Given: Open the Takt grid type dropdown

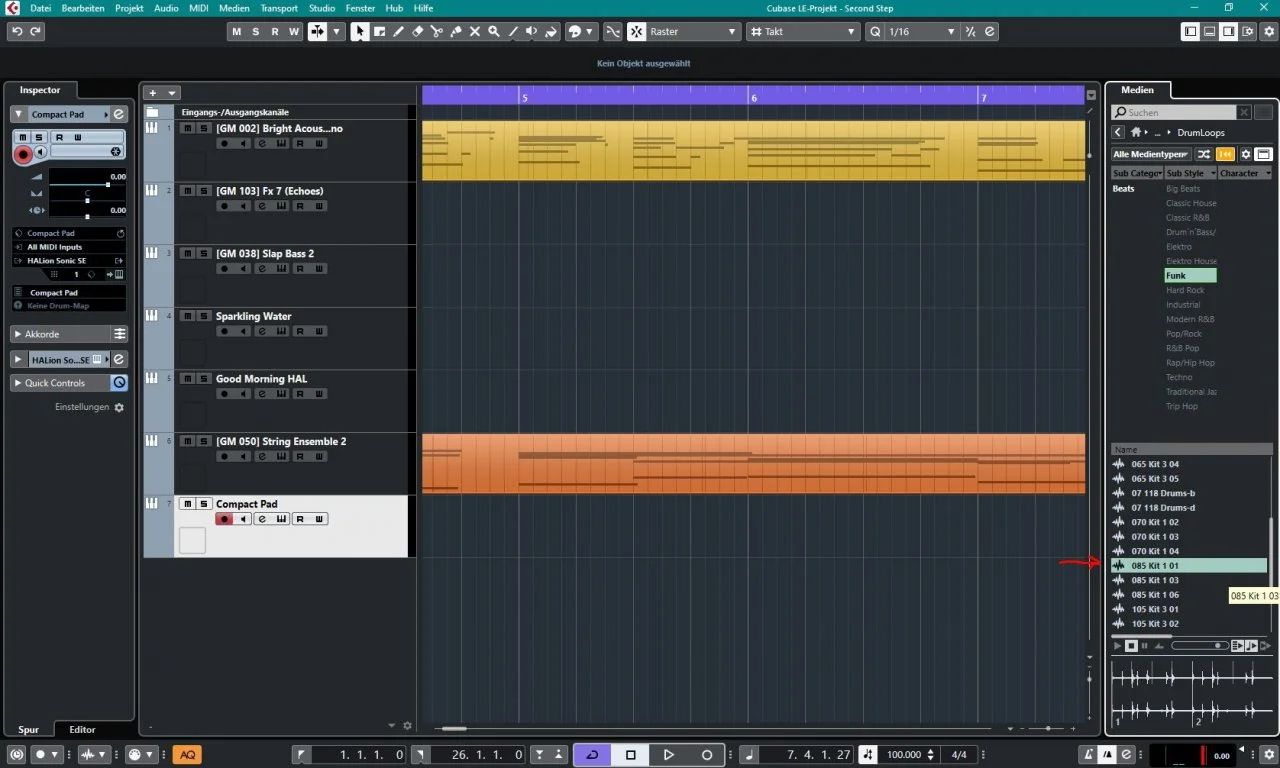Looking at the screenshot, I should [803, 31].
